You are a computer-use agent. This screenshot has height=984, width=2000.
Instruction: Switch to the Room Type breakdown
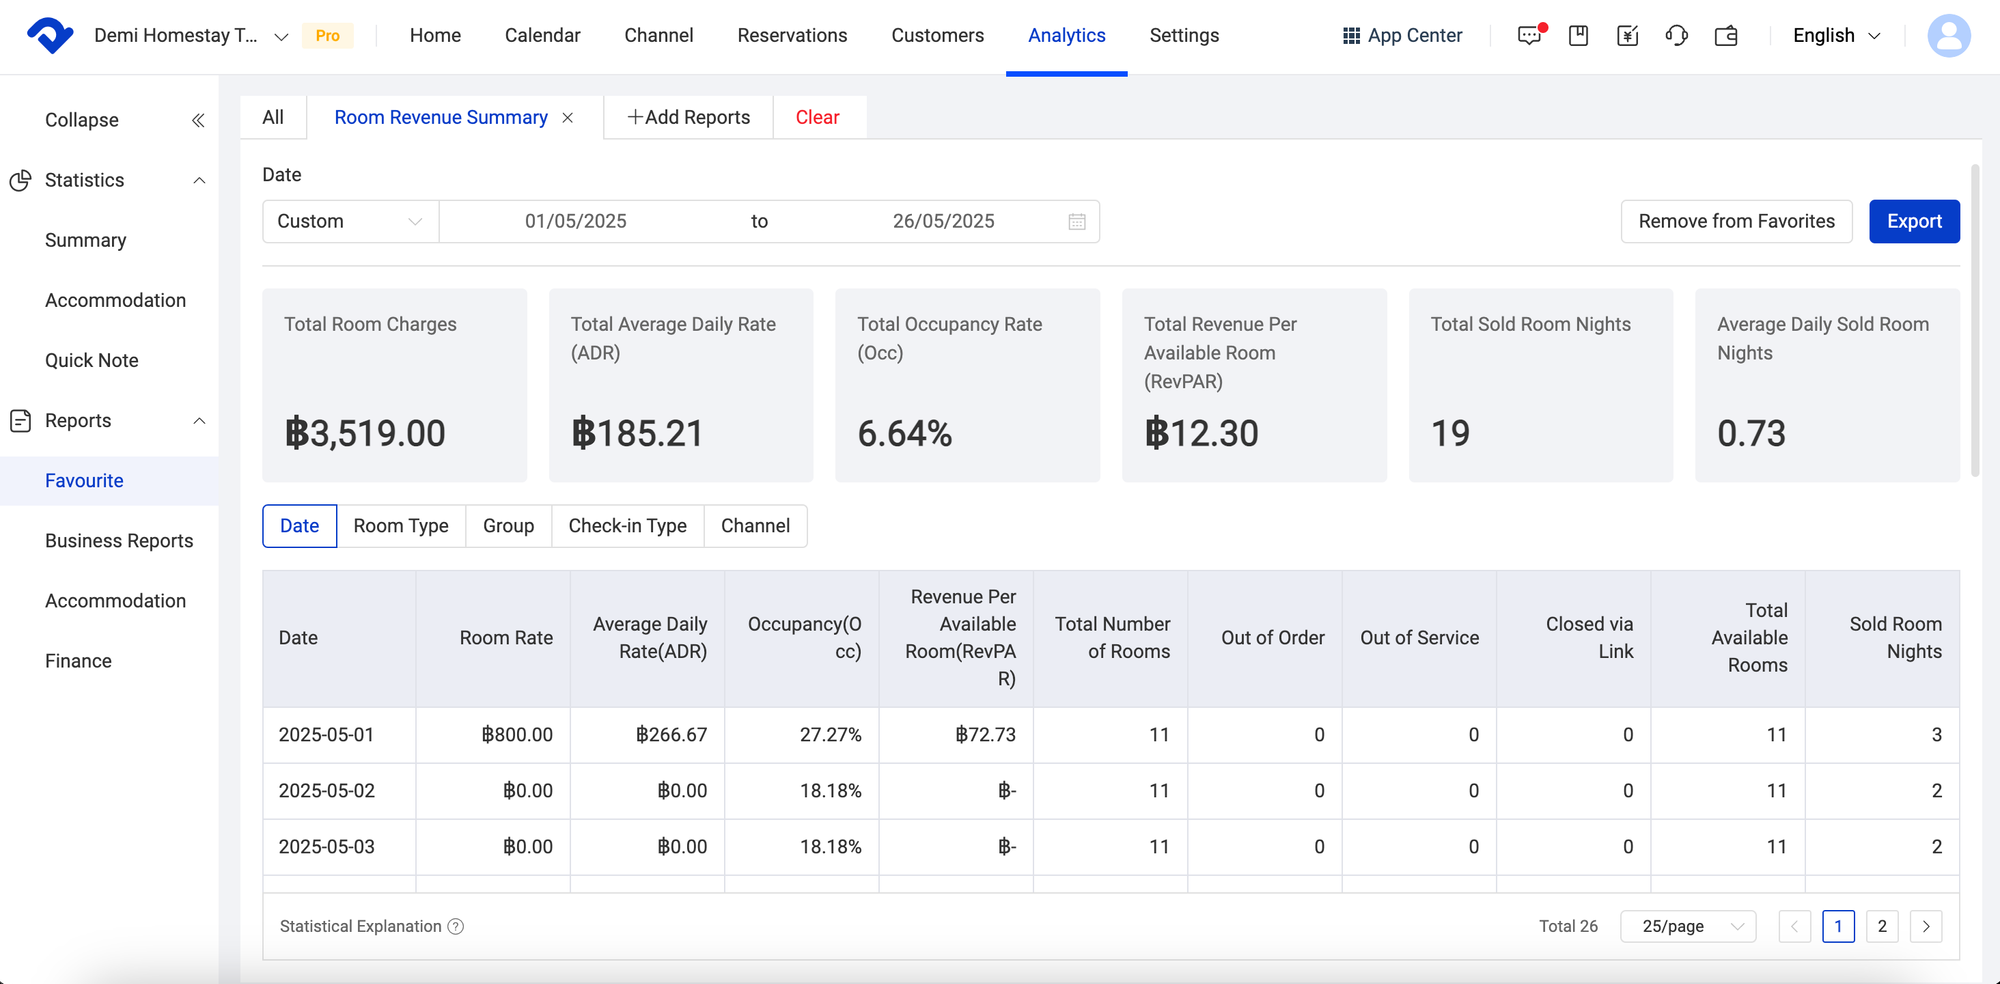pyautogui.click(x=400, y=525)
